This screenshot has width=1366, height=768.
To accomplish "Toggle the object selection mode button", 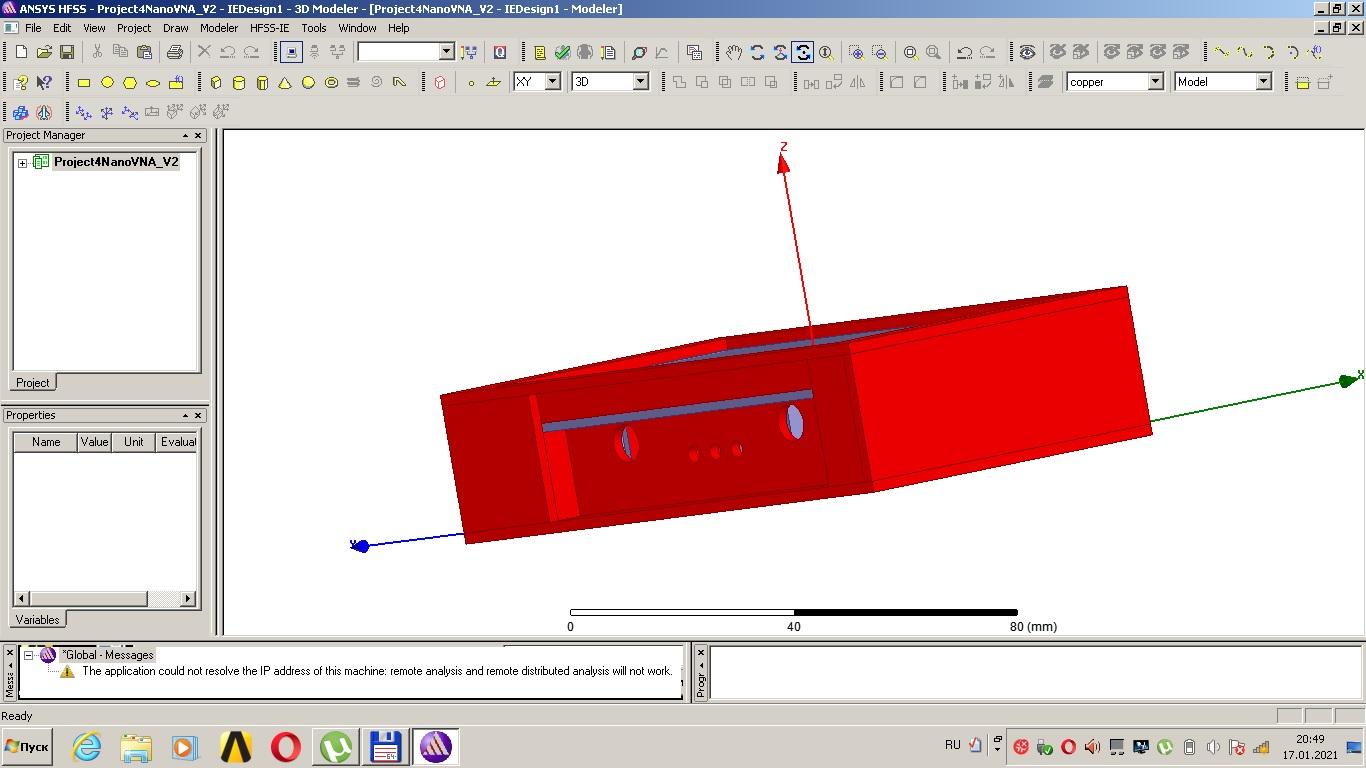I will 291,52.
